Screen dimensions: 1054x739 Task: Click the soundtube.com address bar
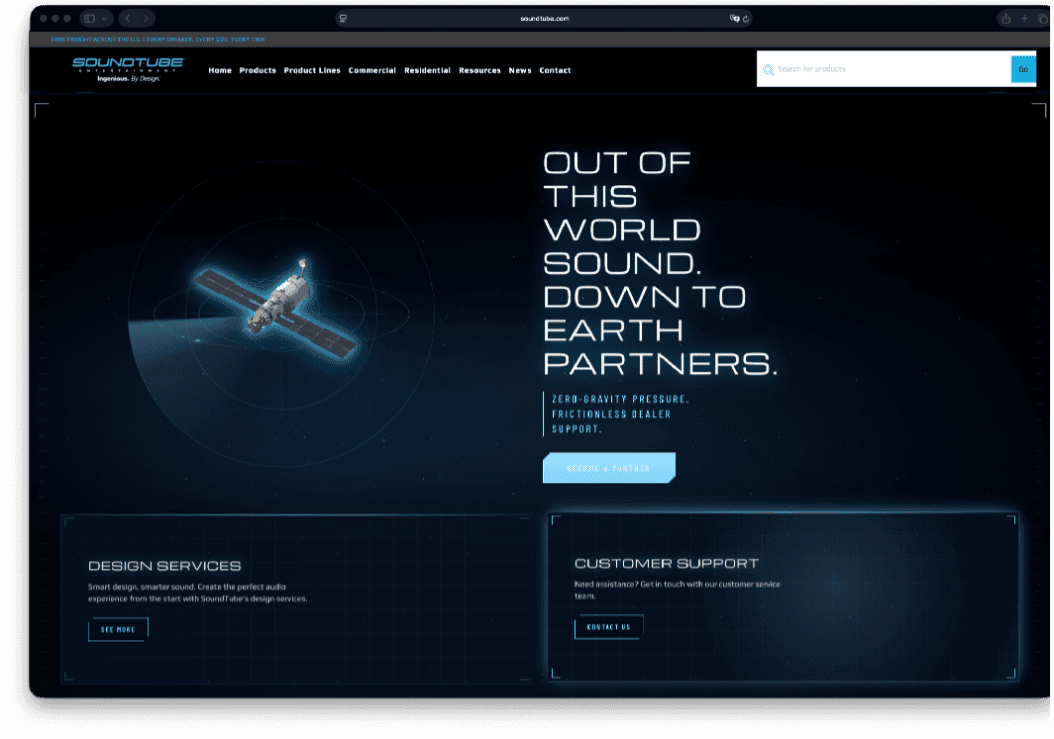click(x=544, y=18)
